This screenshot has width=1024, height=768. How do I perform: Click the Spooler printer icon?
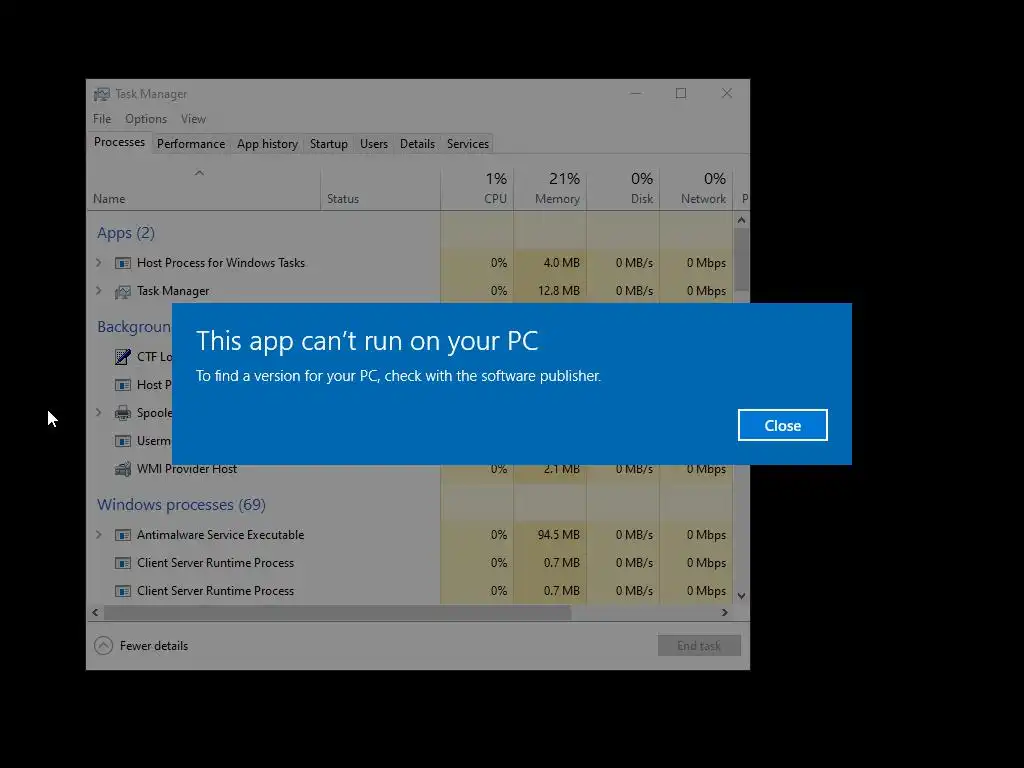(x=123, y=413)
